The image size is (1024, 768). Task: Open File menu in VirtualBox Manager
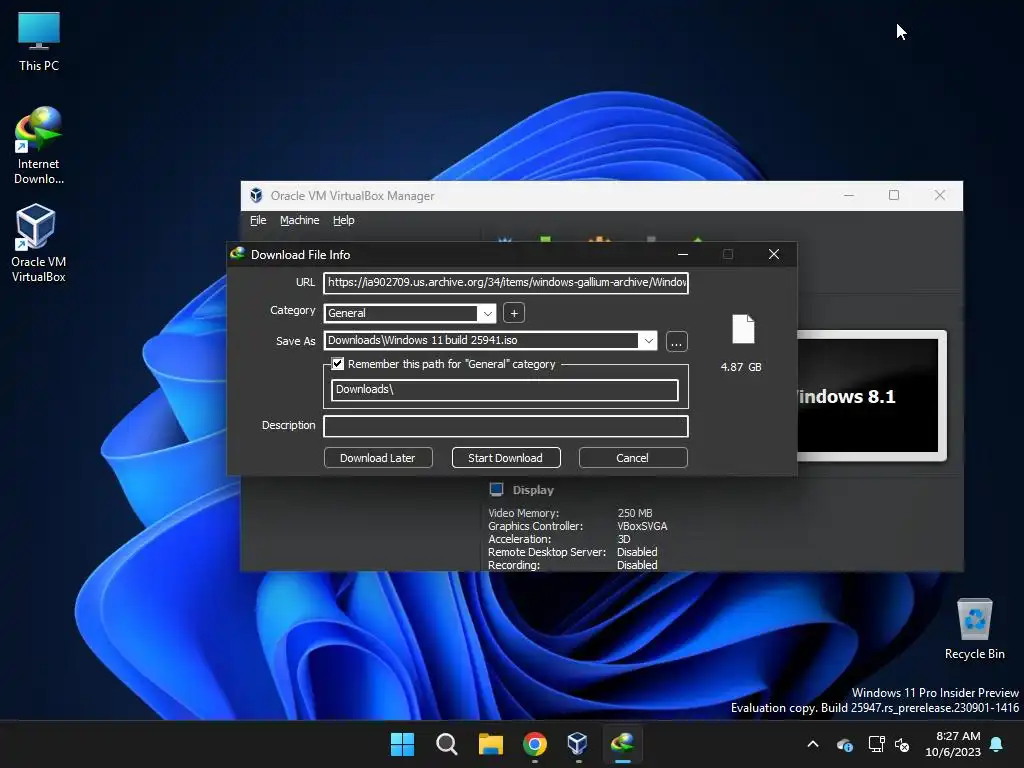pyautogui.click(x=258, y=220)
